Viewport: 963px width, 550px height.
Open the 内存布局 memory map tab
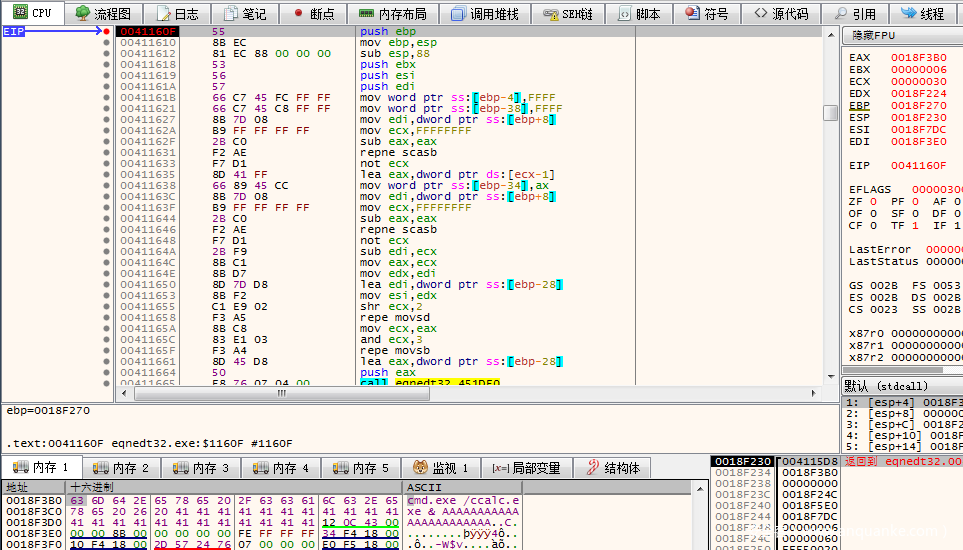point(392,14)
